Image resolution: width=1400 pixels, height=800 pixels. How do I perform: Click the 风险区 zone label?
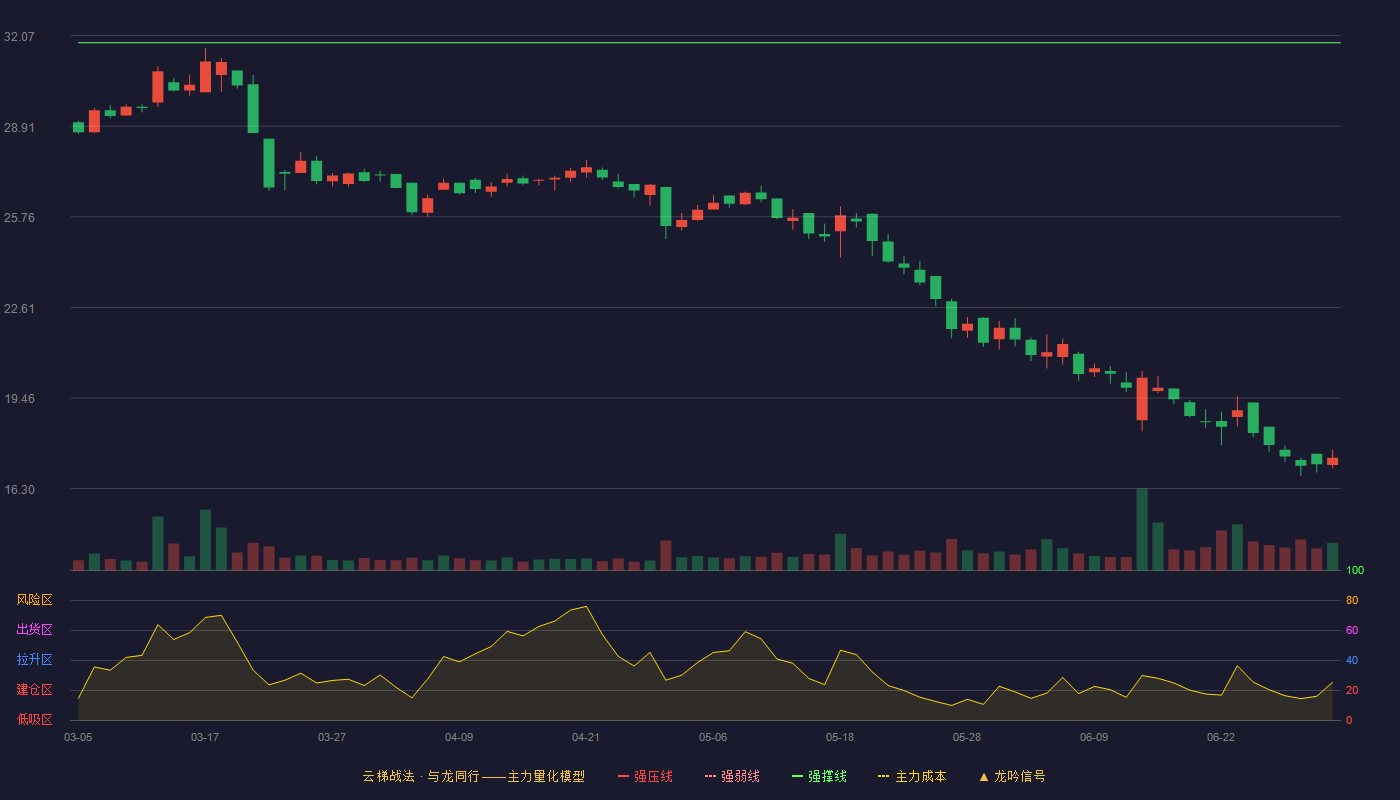tap(34, 600)
